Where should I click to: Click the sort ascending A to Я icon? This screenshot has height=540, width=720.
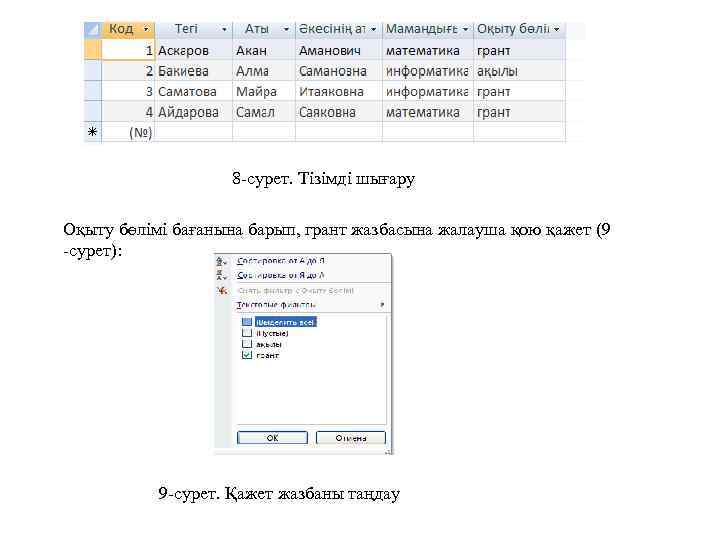[222, 262]
